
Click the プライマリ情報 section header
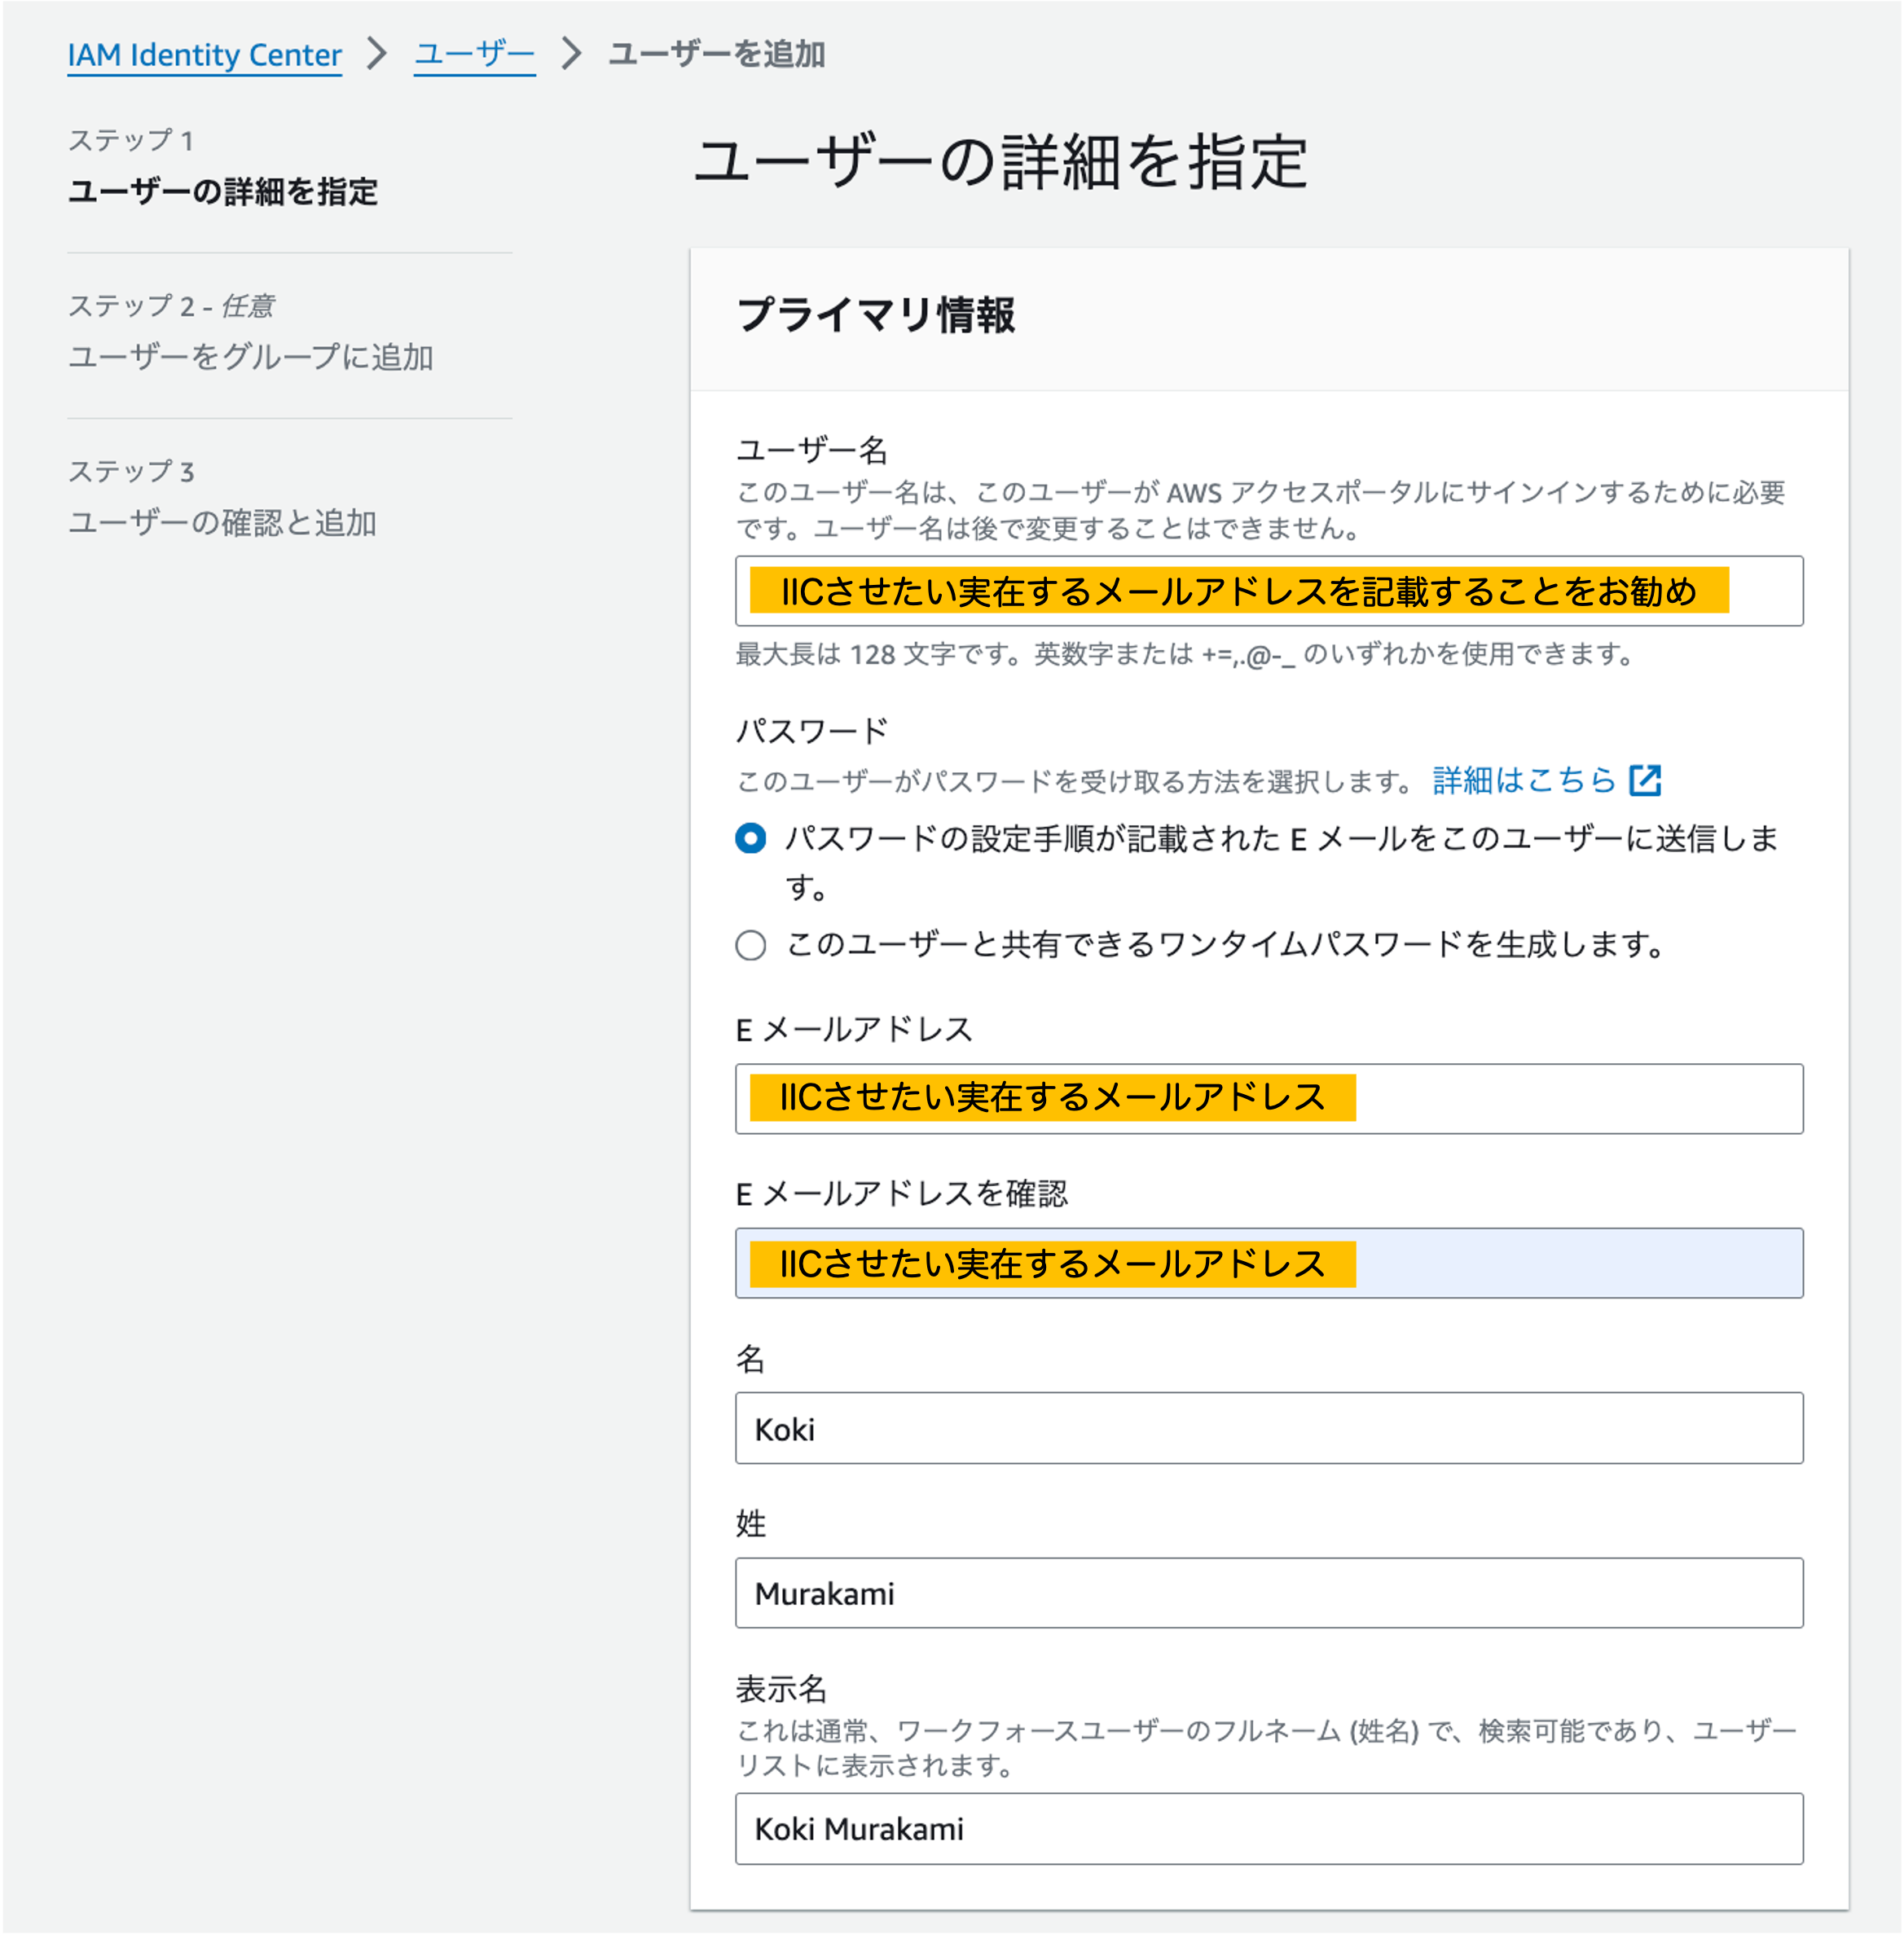pyautogui.click(x=875, y=316)
